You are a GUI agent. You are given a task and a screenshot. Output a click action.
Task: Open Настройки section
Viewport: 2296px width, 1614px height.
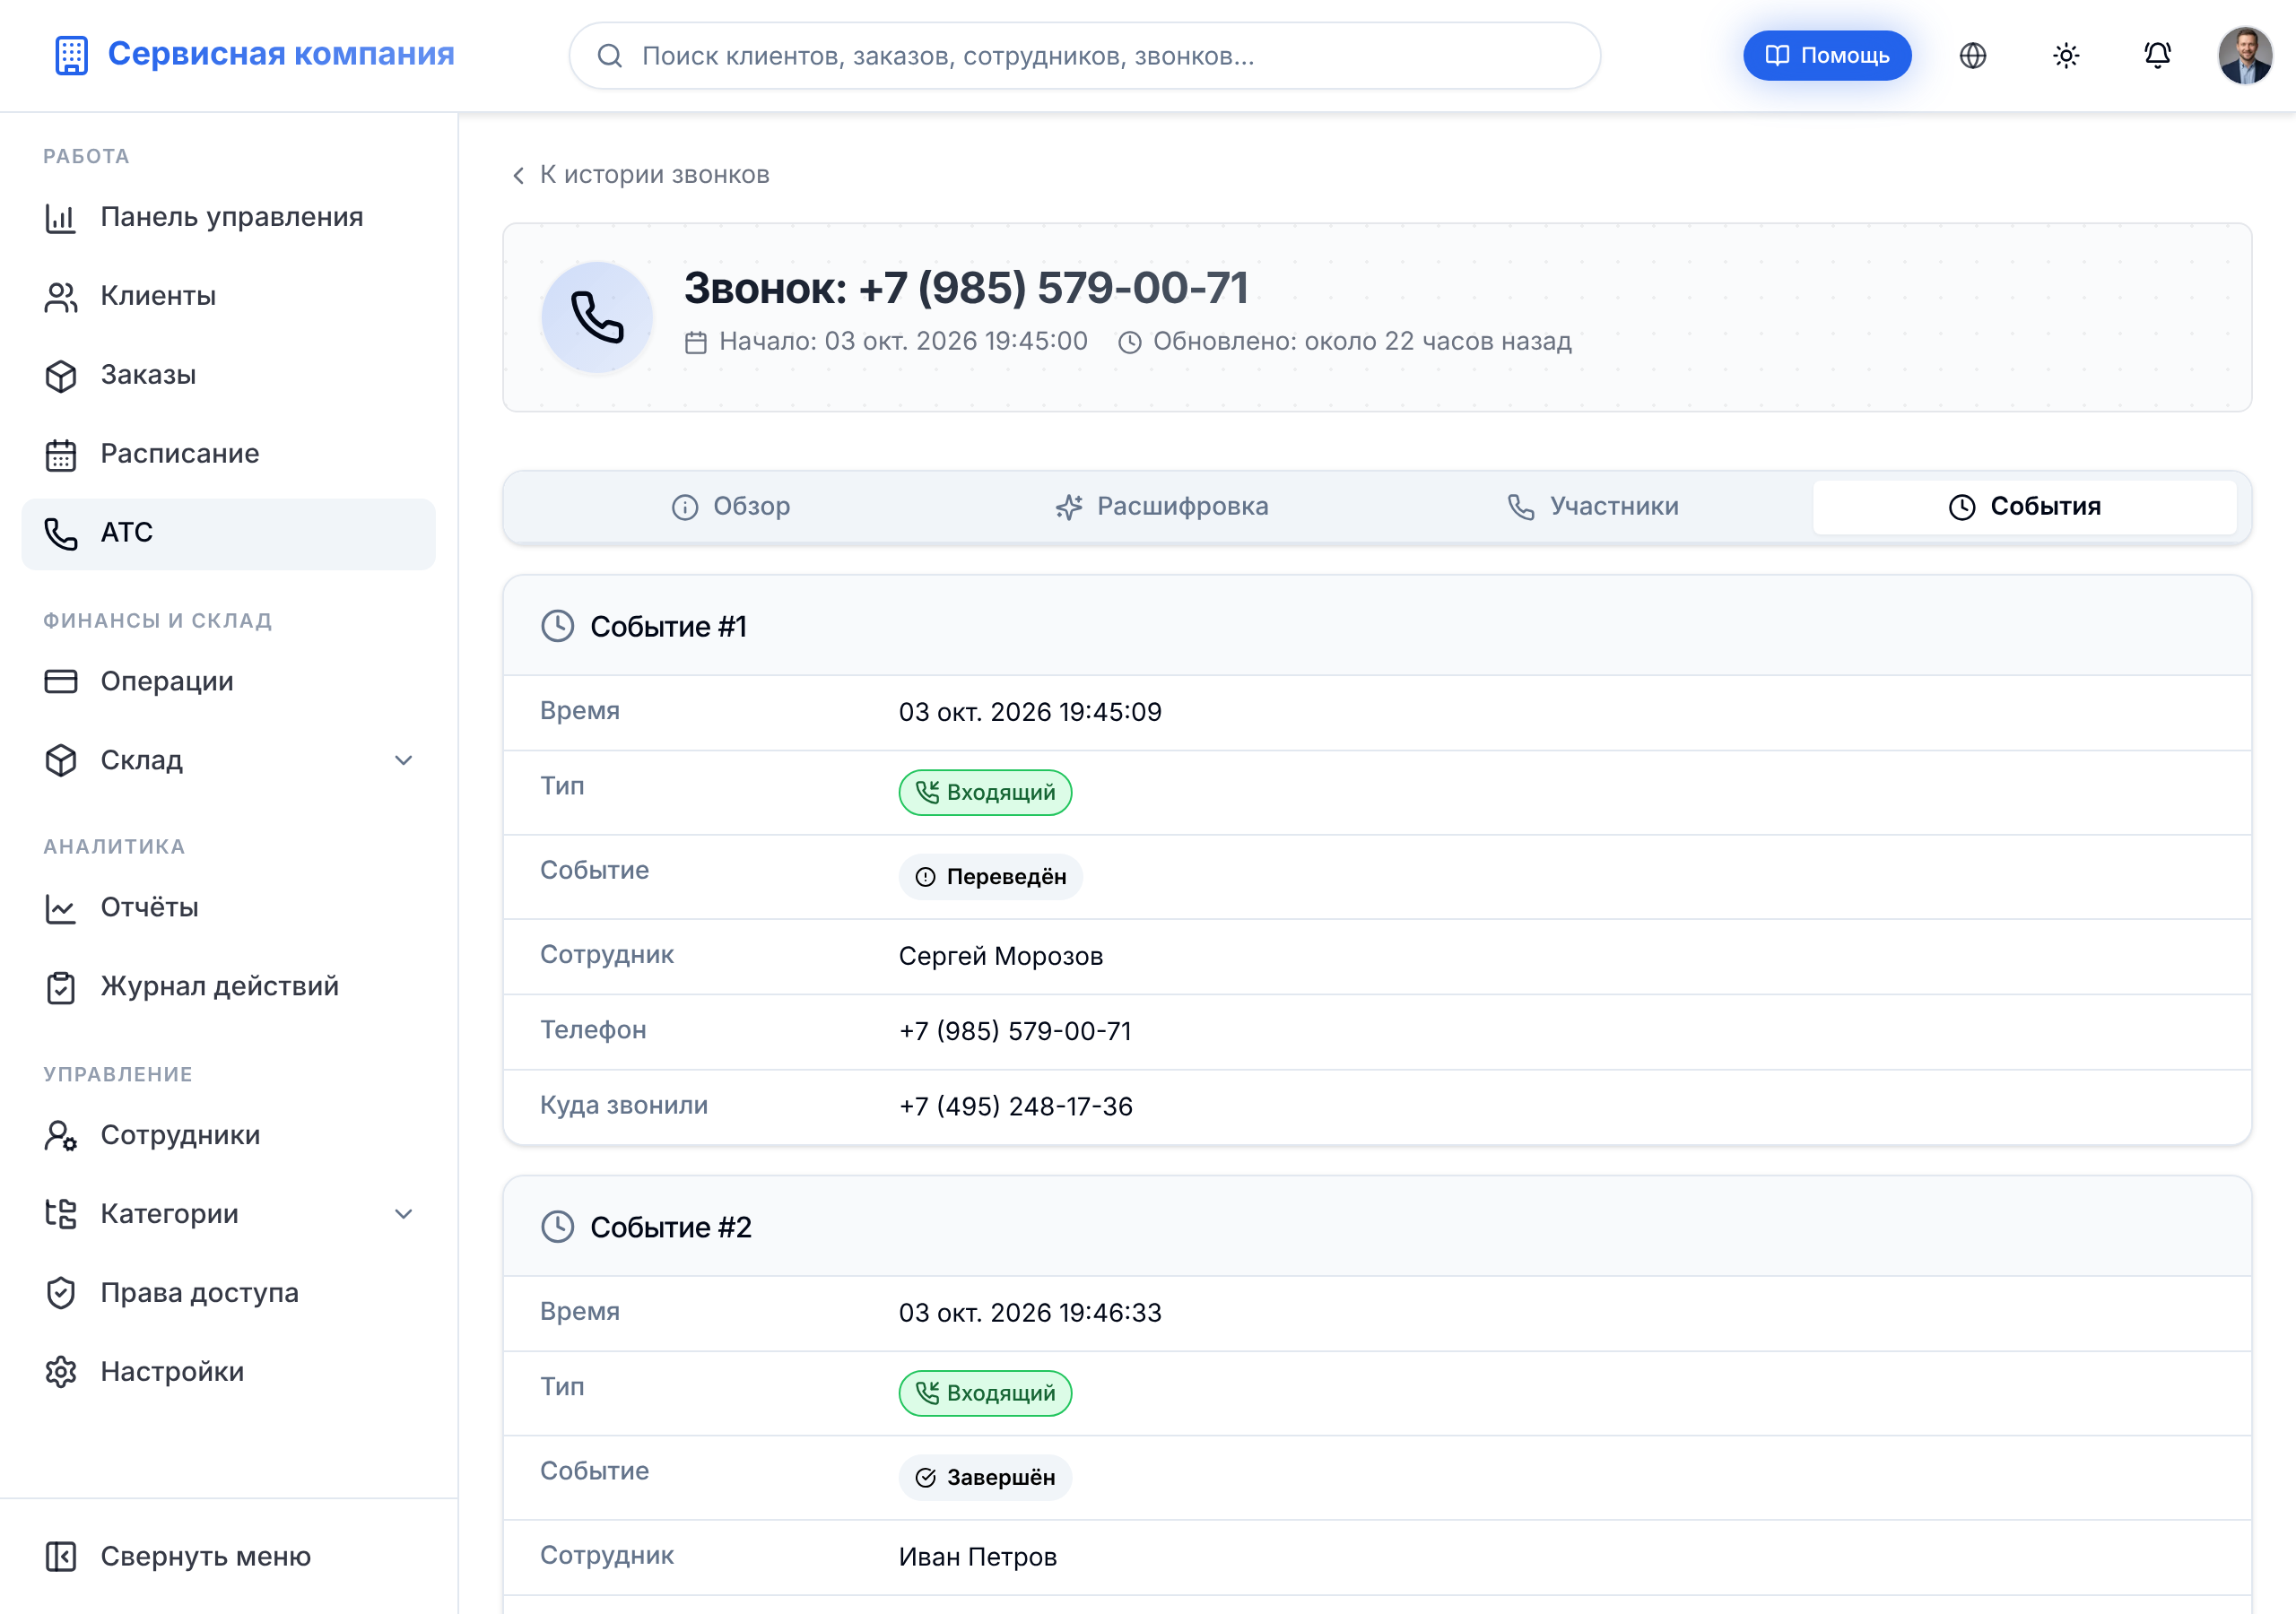(x=229, y=1372)
